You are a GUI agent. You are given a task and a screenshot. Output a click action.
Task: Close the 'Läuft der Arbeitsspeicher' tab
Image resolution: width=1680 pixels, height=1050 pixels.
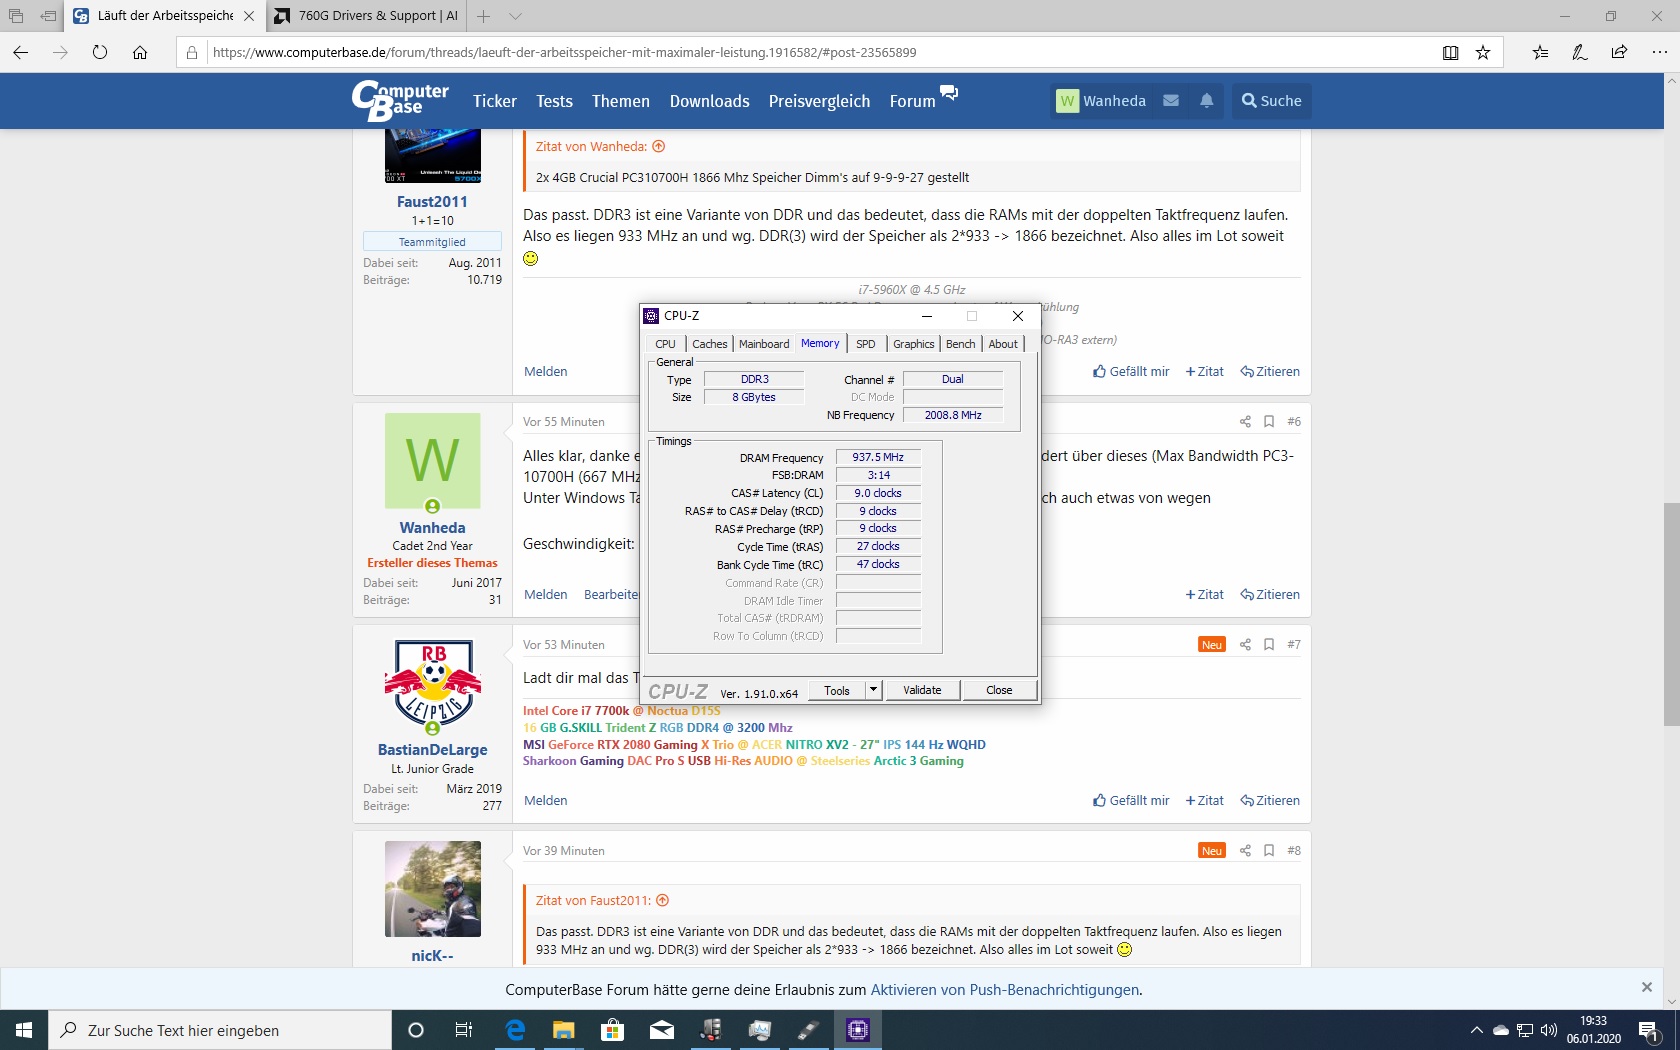(249, 16)
